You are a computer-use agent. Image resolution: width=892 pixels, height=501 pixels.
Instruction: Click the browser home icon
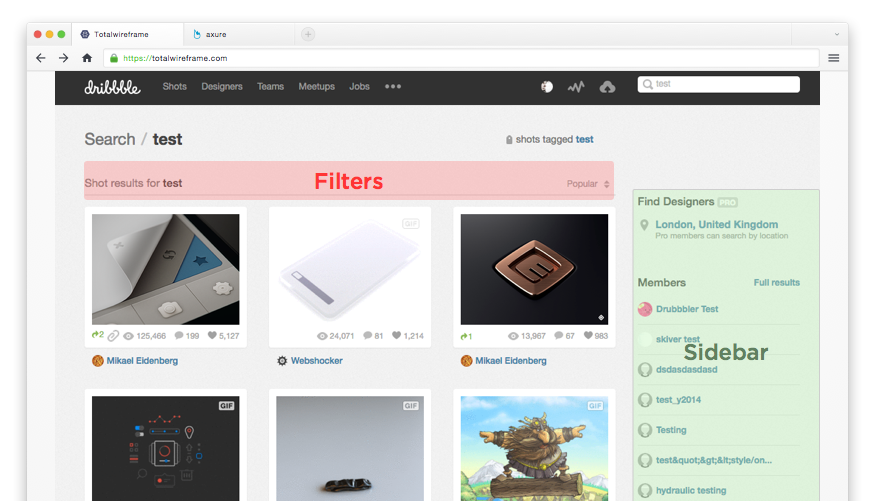click(x=87, y=58)
